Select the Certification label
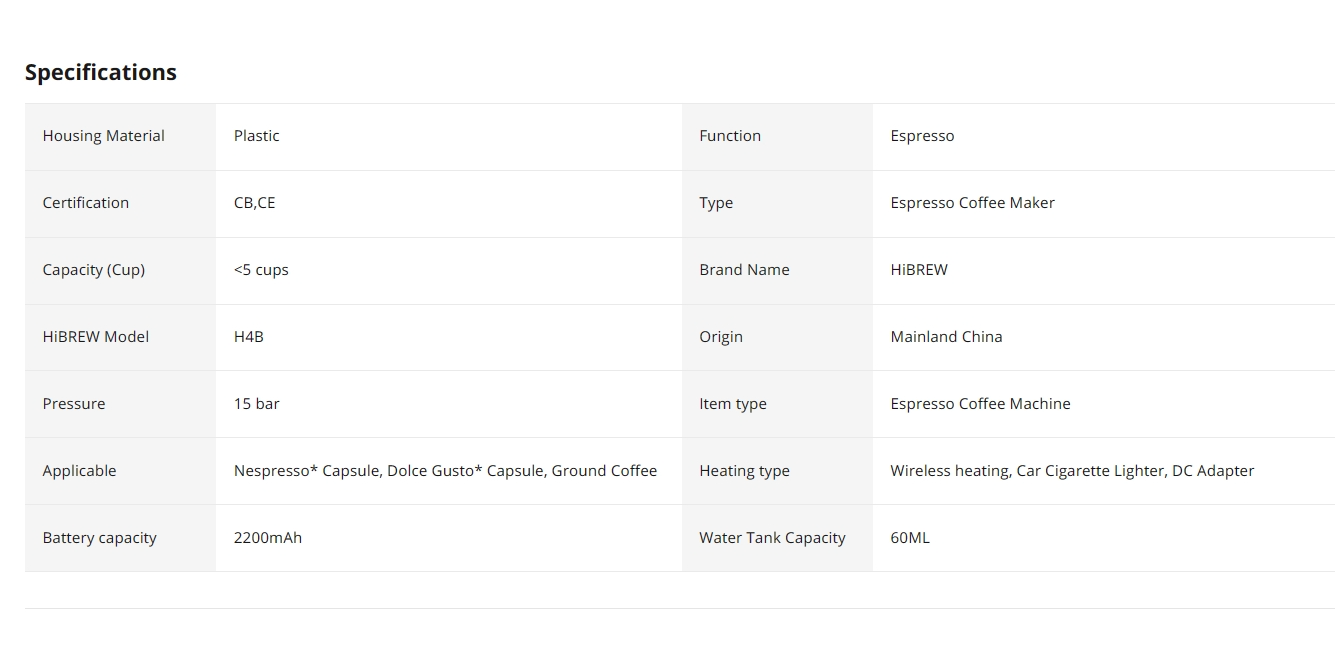 click(86, 203)
